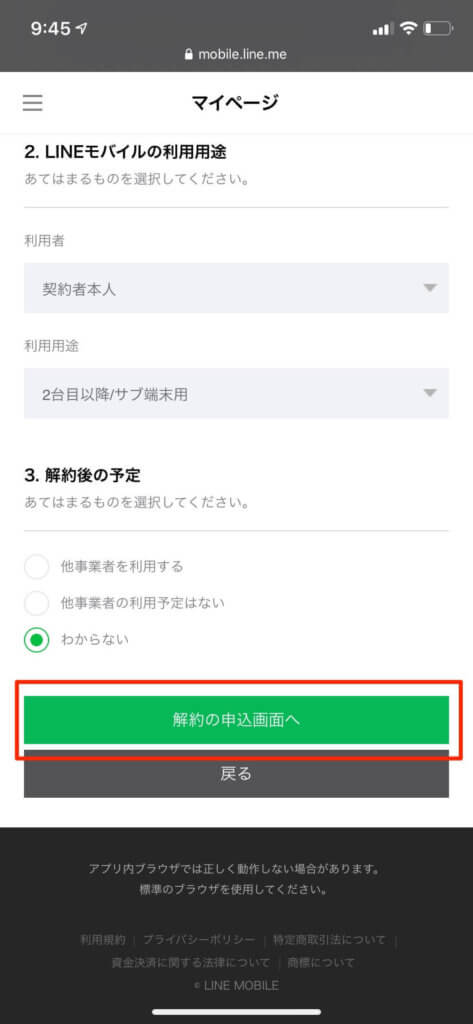
Task: Open the 利用者 dropdown showing 契約者本人
Action: (x=236, y=288)
